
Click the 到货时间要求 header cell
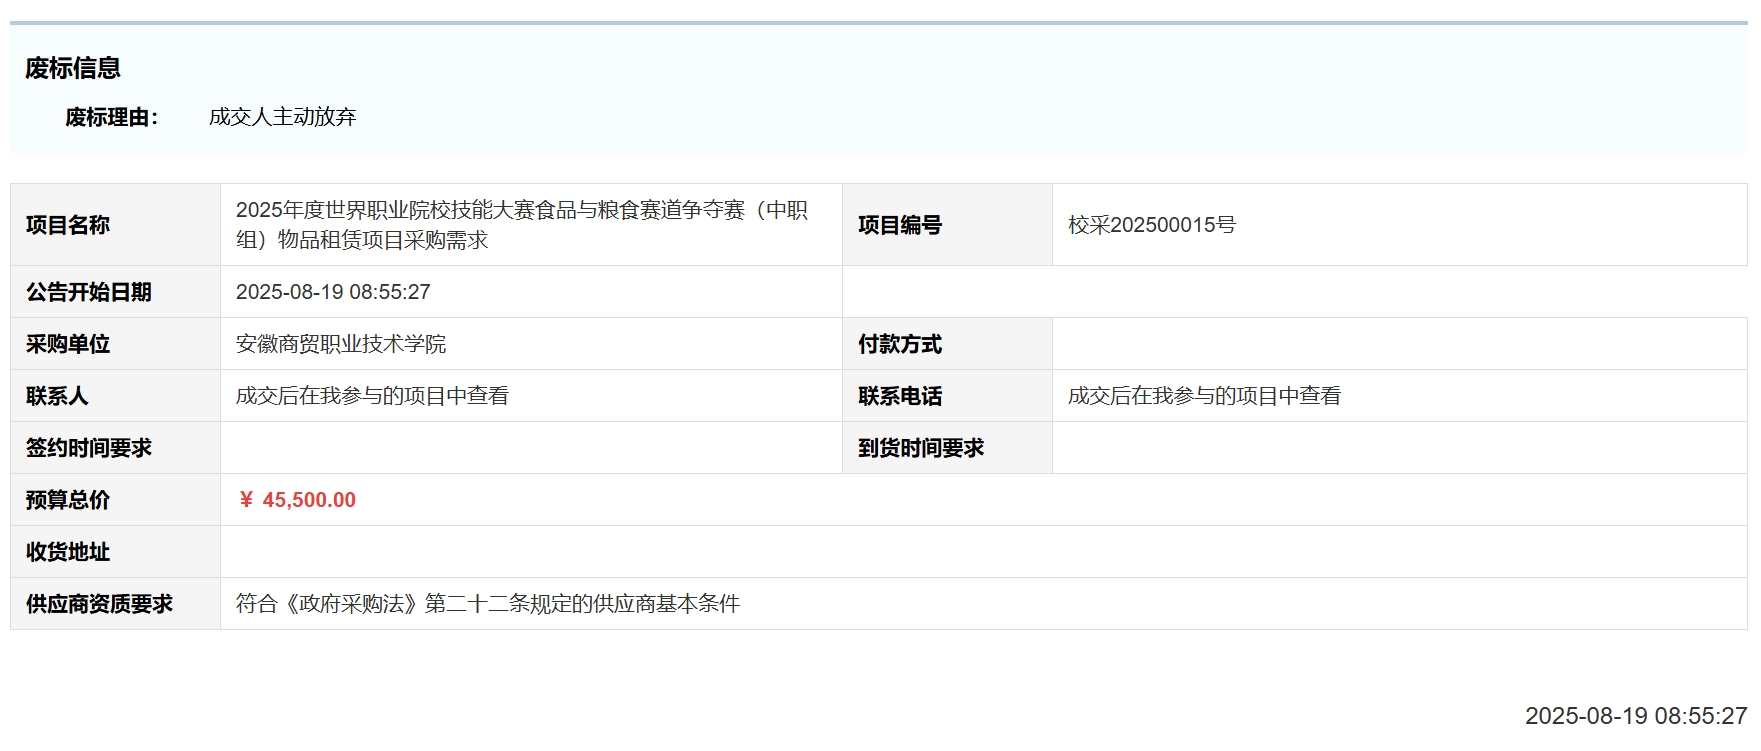click(x=921, y=448)
